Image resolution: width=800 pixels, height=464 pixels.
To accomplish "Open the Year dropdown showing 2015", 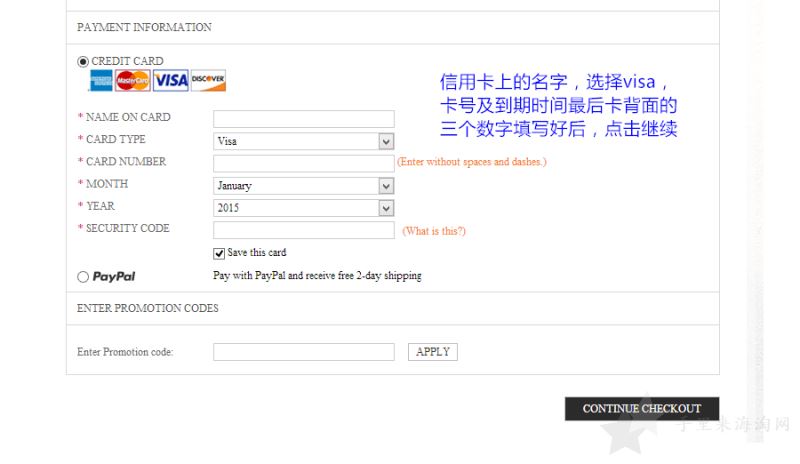I will tap(304, 208).
